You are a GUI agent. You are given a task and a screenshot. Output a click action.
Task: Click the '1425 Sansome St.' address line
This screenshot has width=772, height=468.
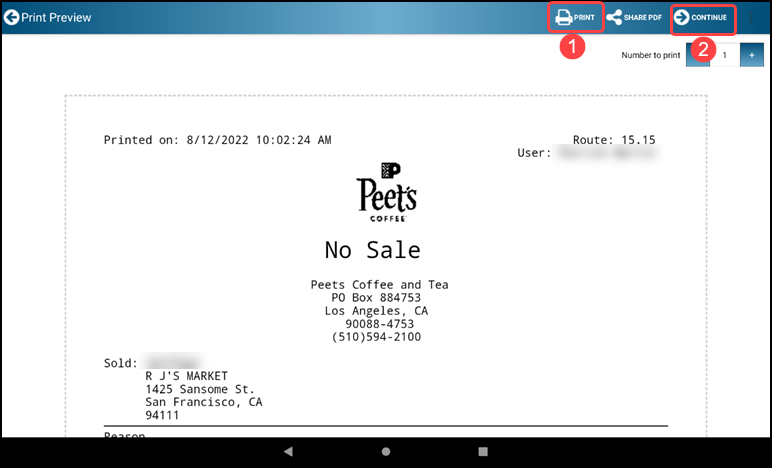(x=200, y=389)
